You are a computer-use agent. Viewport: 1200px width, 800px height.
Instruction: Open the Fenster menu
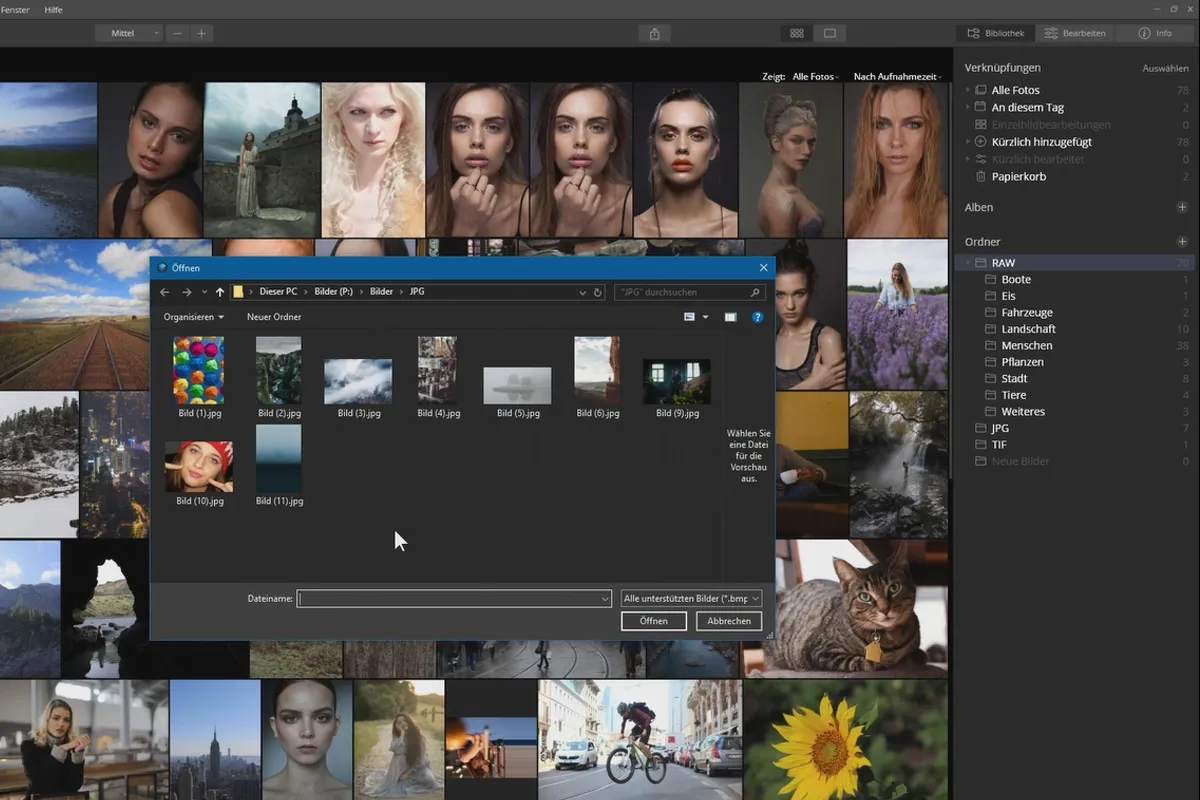tap(14, 9)
